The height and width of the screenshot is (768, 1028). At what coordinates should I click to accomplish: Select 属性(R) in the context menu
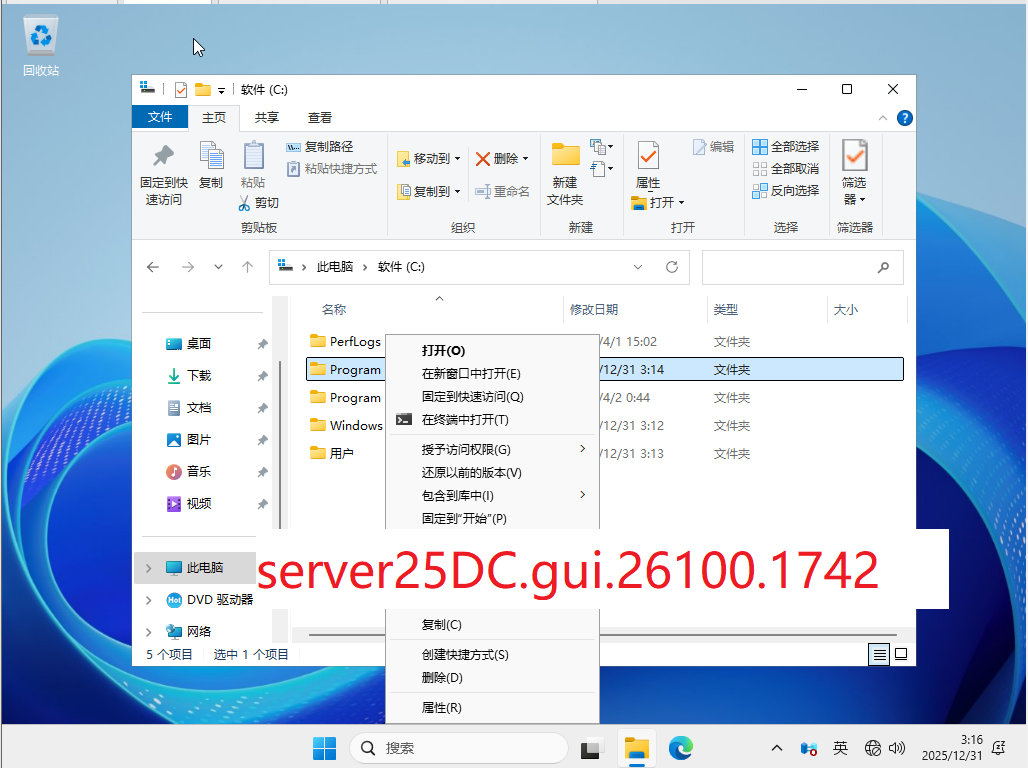[441, 708]
